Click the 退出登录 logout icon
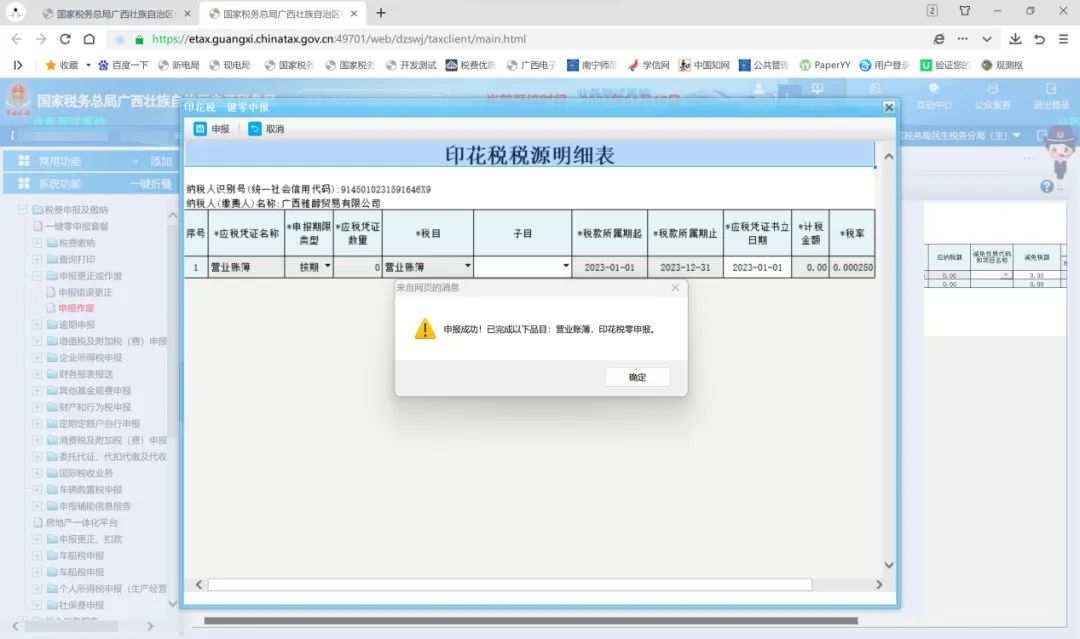 1050,96
